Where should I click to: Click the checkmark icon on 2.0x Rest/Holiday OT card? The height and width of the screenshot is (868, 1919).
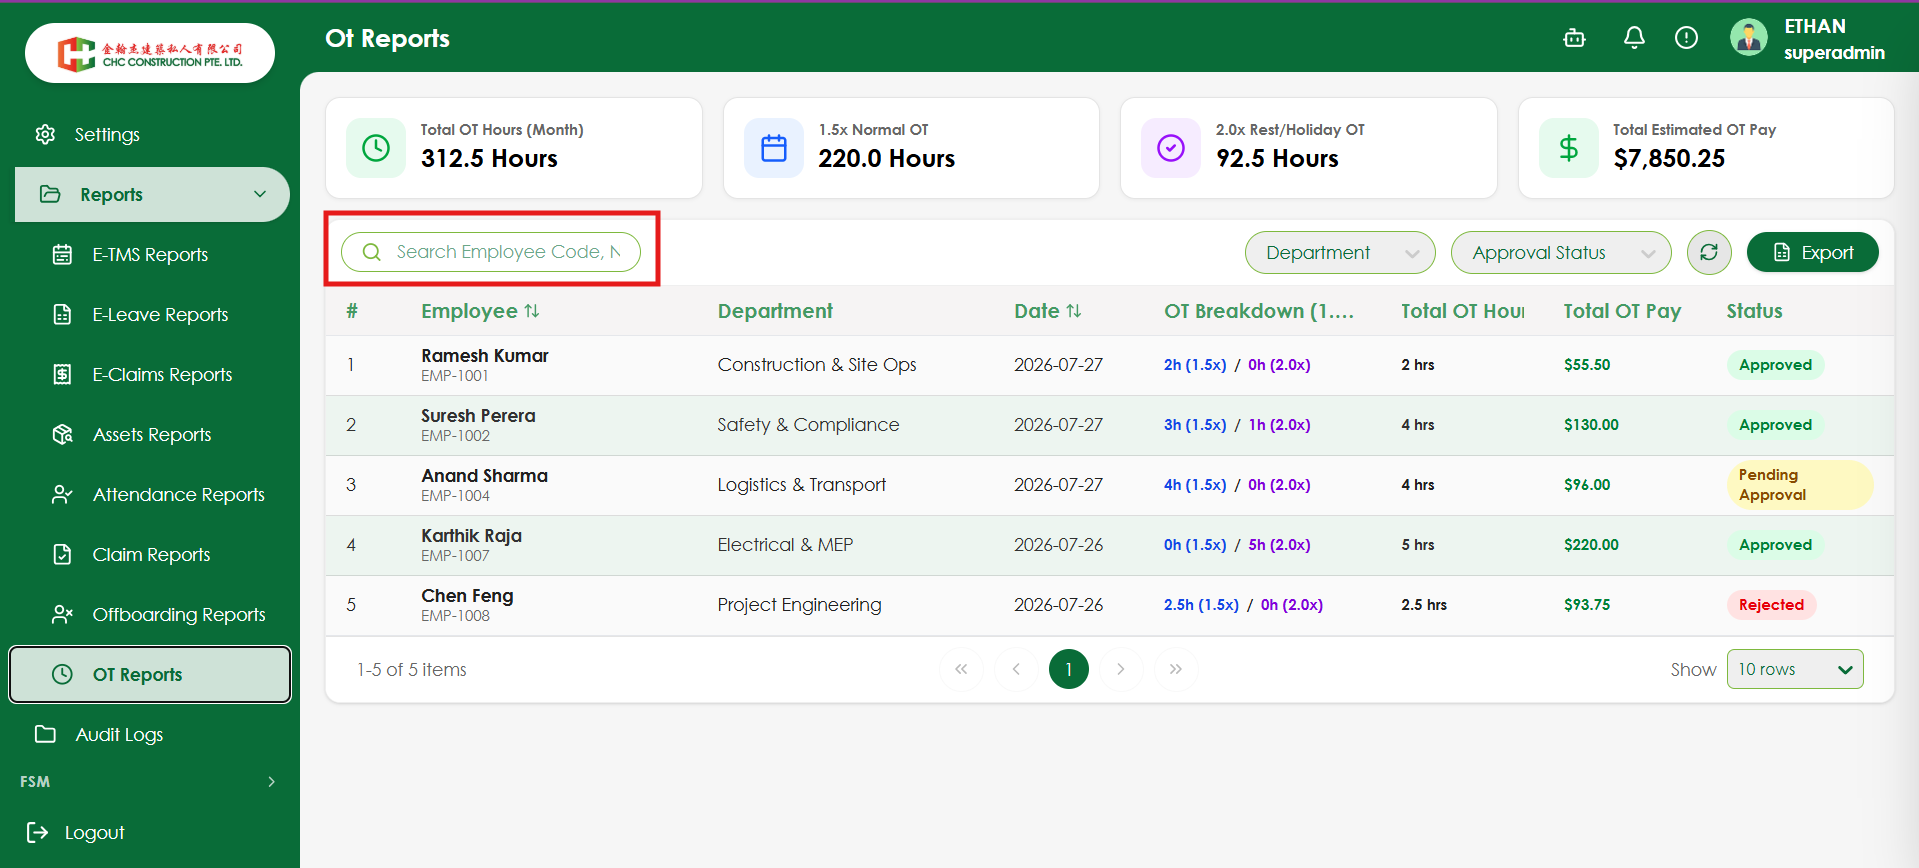tap(1171, 148)
